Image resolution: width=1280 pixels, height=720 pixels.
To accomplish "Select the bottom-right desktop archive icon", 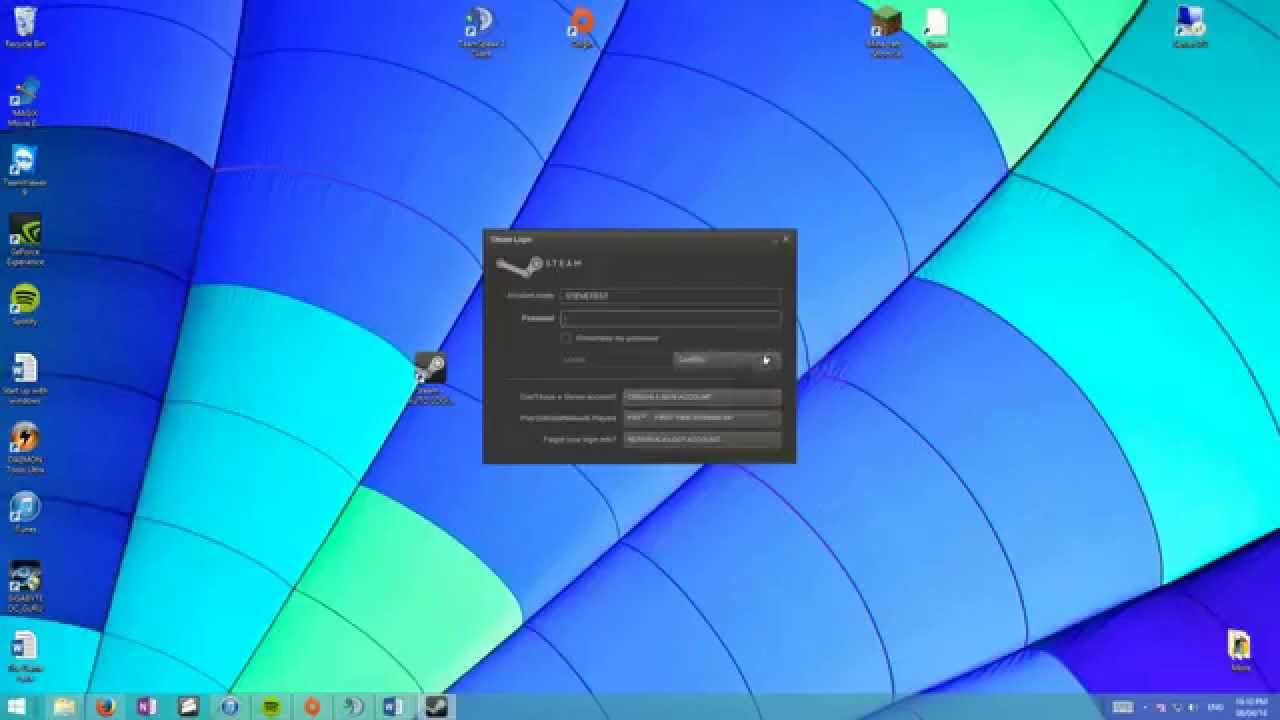I will point(1240,651).
